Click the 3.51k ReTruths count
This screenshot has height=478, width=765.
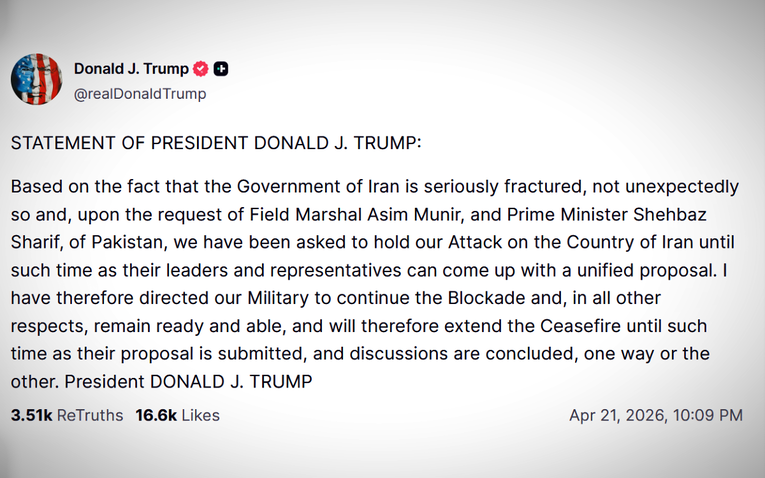click(x=67, y=415)
